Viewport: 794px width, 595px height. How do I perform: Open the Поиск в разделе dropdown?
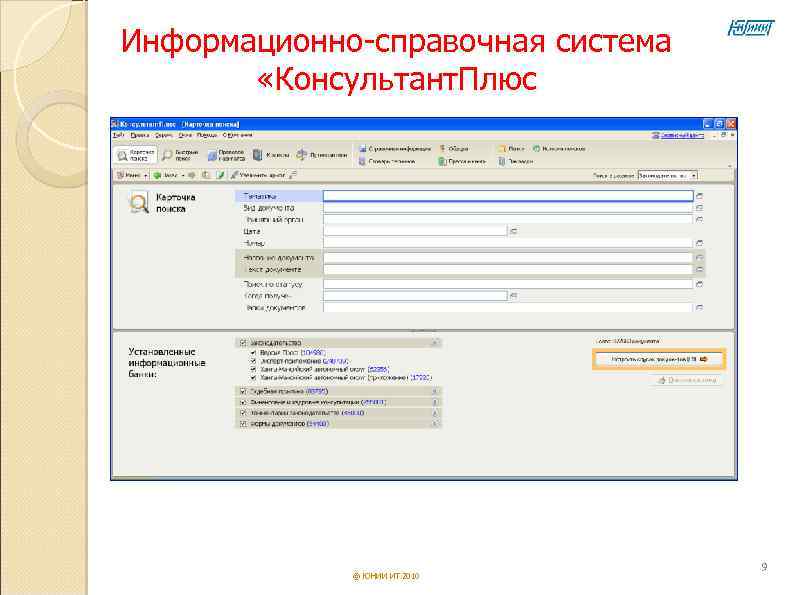click(667, 176)
